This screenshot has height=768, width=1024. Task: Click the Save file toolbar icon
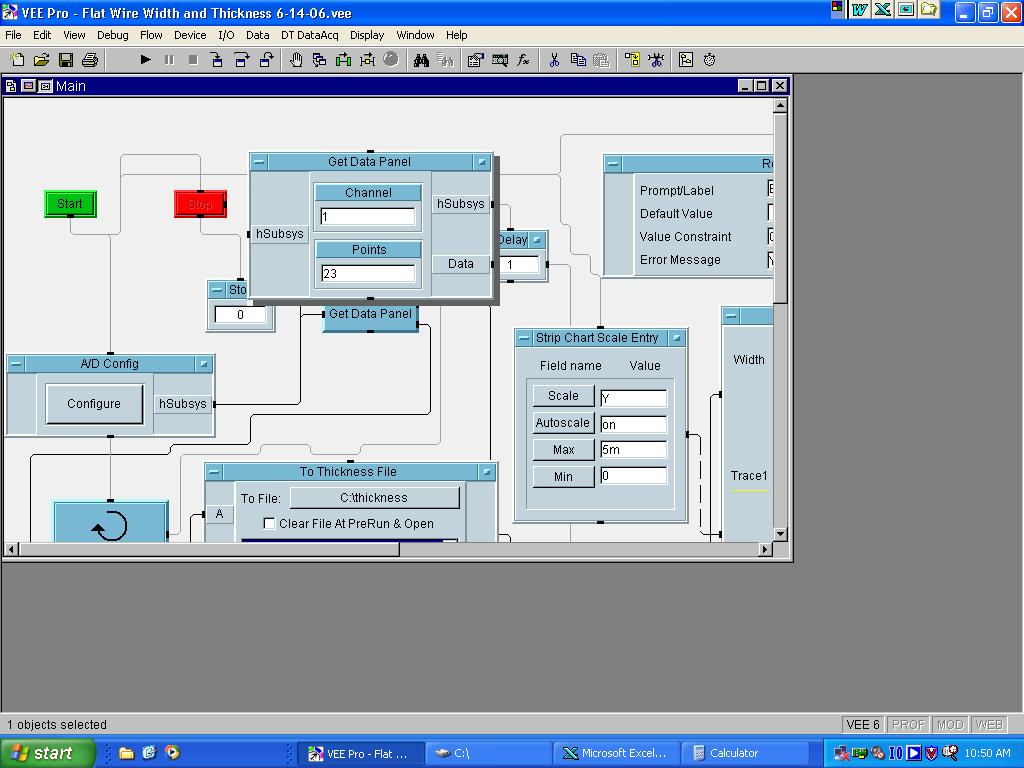[x=66, y=60]
